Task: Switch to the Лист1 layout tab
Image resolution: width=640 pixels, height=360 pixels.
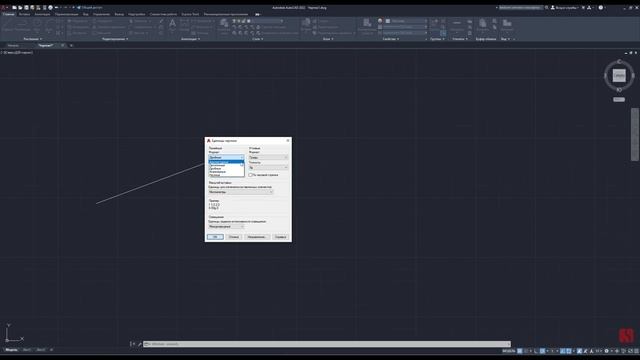Action: click(x=27, y=350)
